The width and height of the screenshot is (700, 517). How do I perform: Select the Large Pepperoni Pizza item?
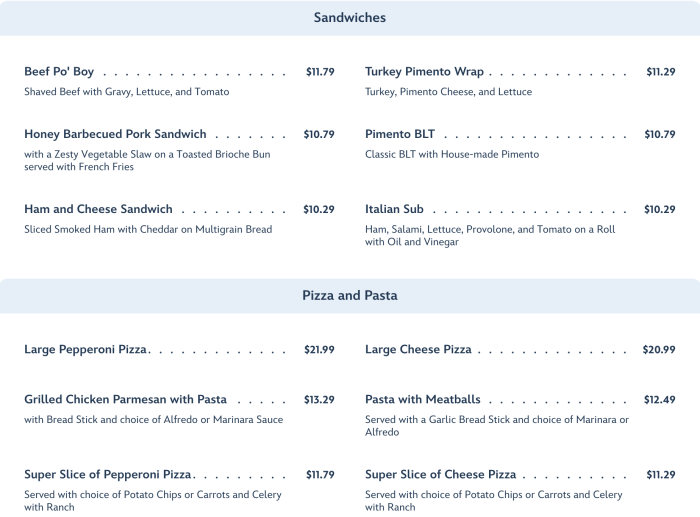85,350
